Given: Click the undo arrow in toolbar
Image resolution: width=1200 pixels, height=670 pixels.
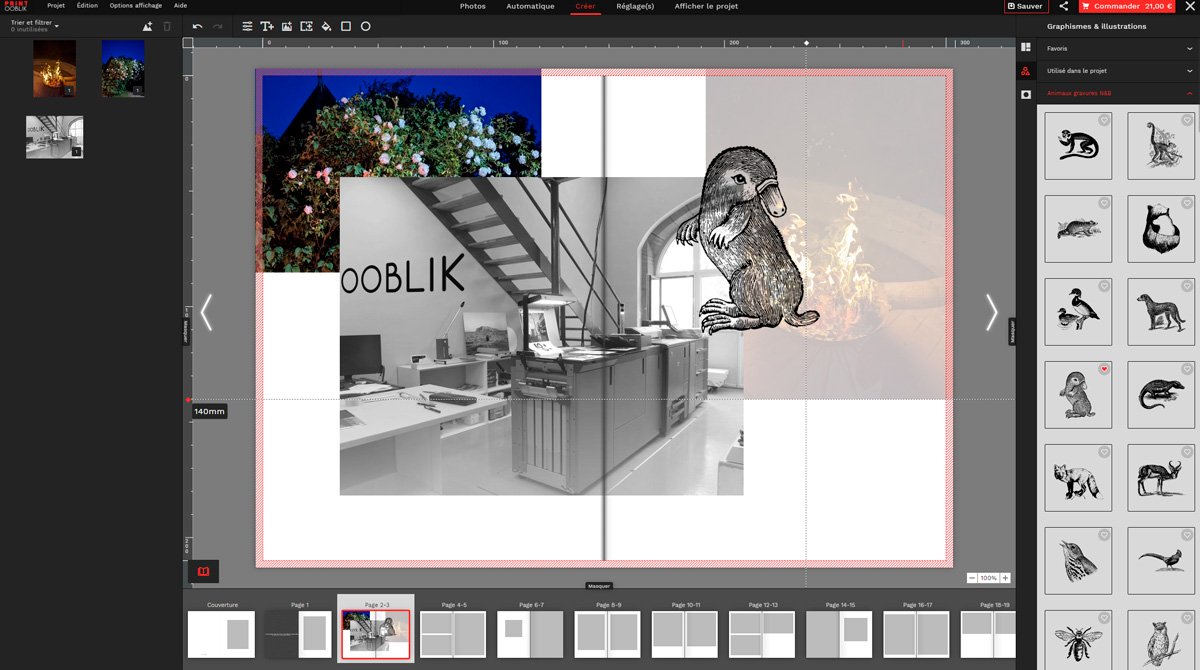Looking at the screenshot, I should (x=197, y=26).
